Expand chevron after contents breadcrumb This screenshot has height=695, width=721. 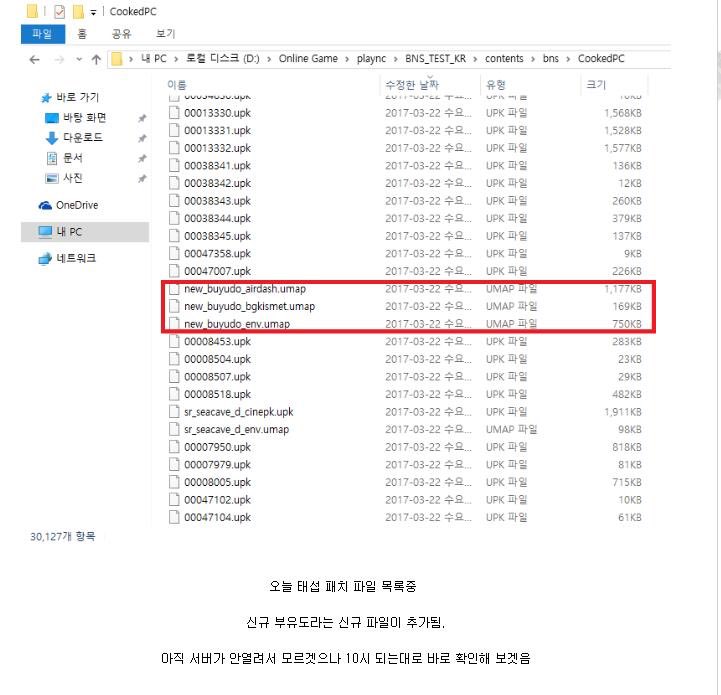(x=533, y=59)
